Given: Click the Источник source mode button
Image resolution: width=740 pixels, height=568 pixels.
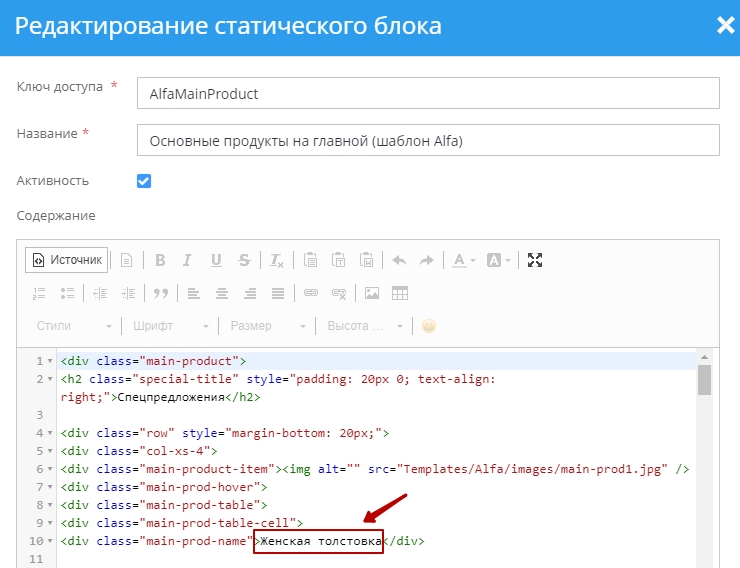Looking at the screenshot, I should pos(67,260).
